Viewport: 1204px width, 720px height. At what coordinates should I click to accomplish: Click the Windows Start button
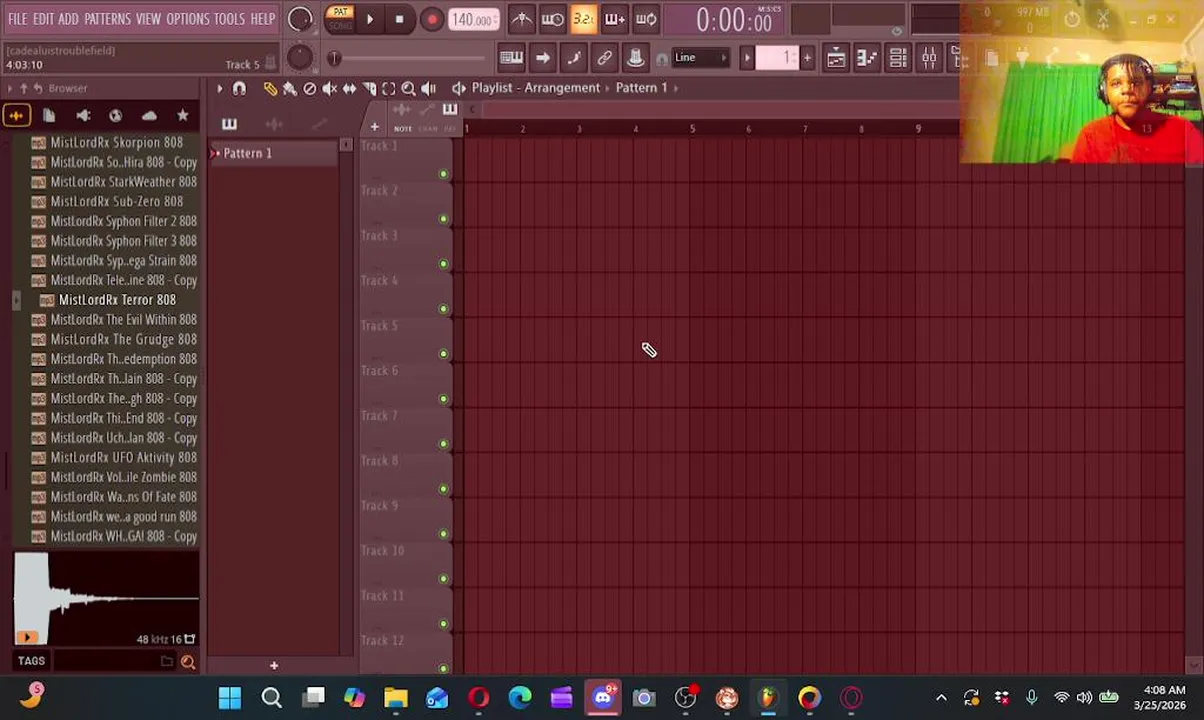pyautogui.click(x=230, y=698)
